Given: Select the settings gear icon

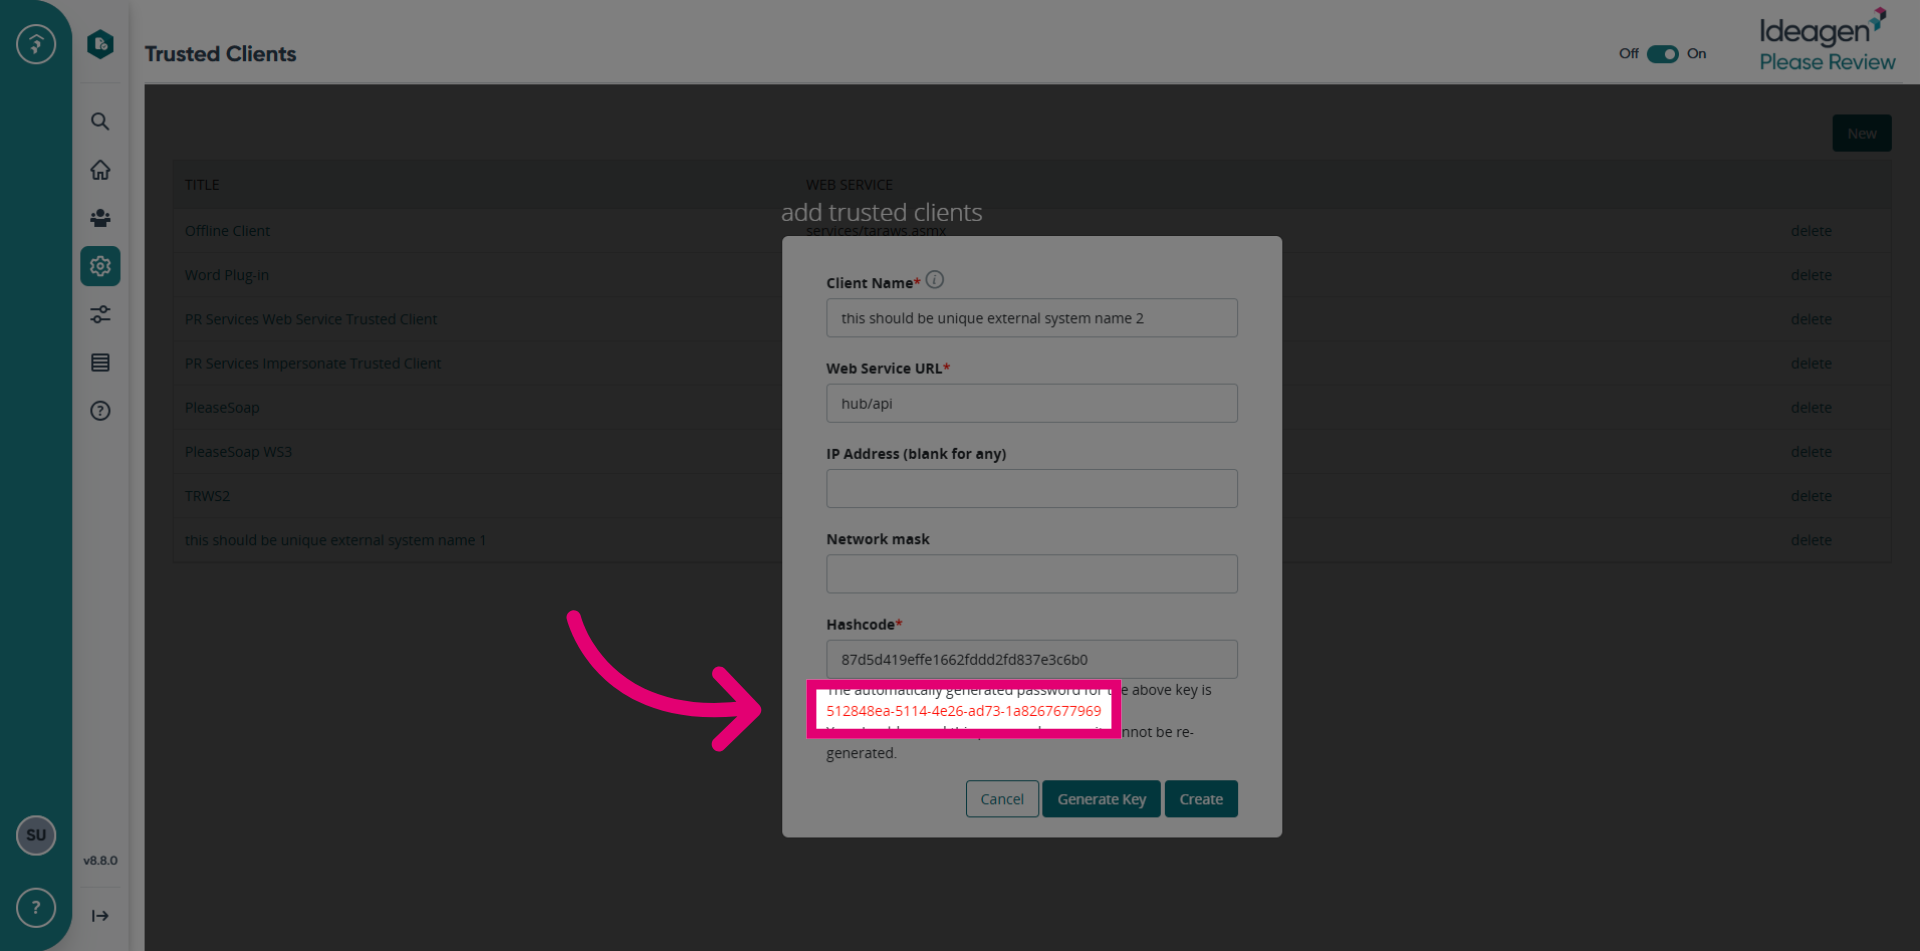Looking at the screenshot, I should pos(100,266).
